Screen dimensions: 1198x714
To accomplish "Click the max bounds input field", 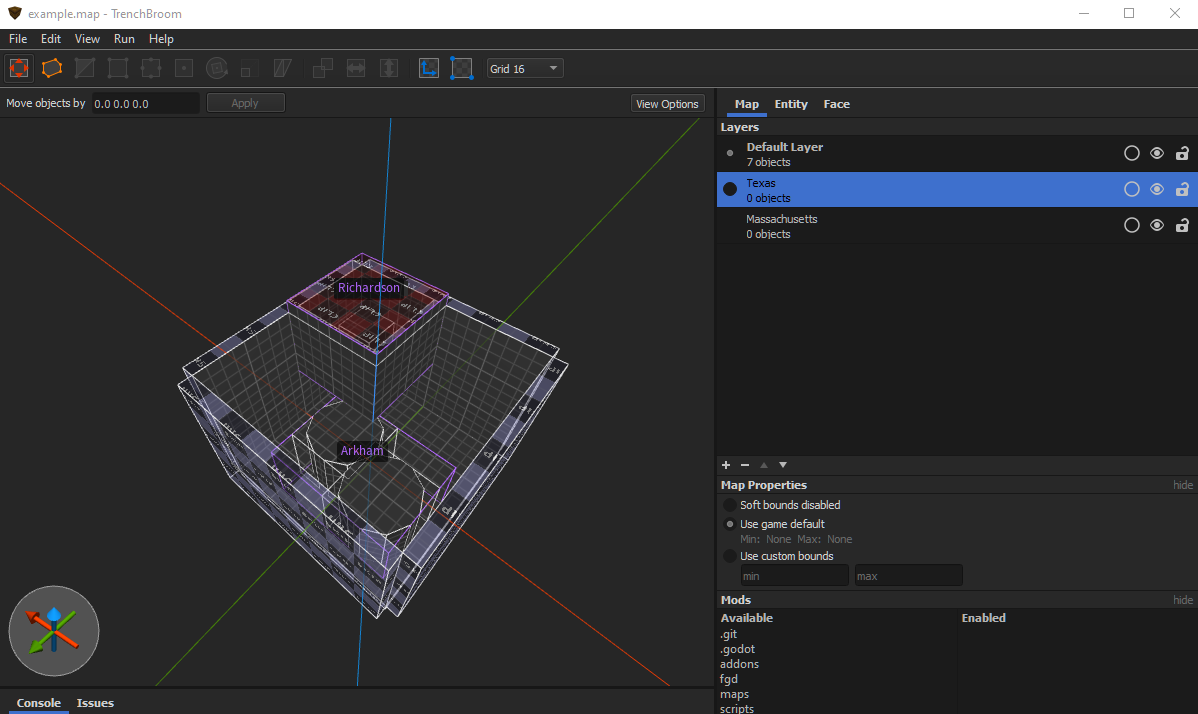I will [x=907, y=575].
